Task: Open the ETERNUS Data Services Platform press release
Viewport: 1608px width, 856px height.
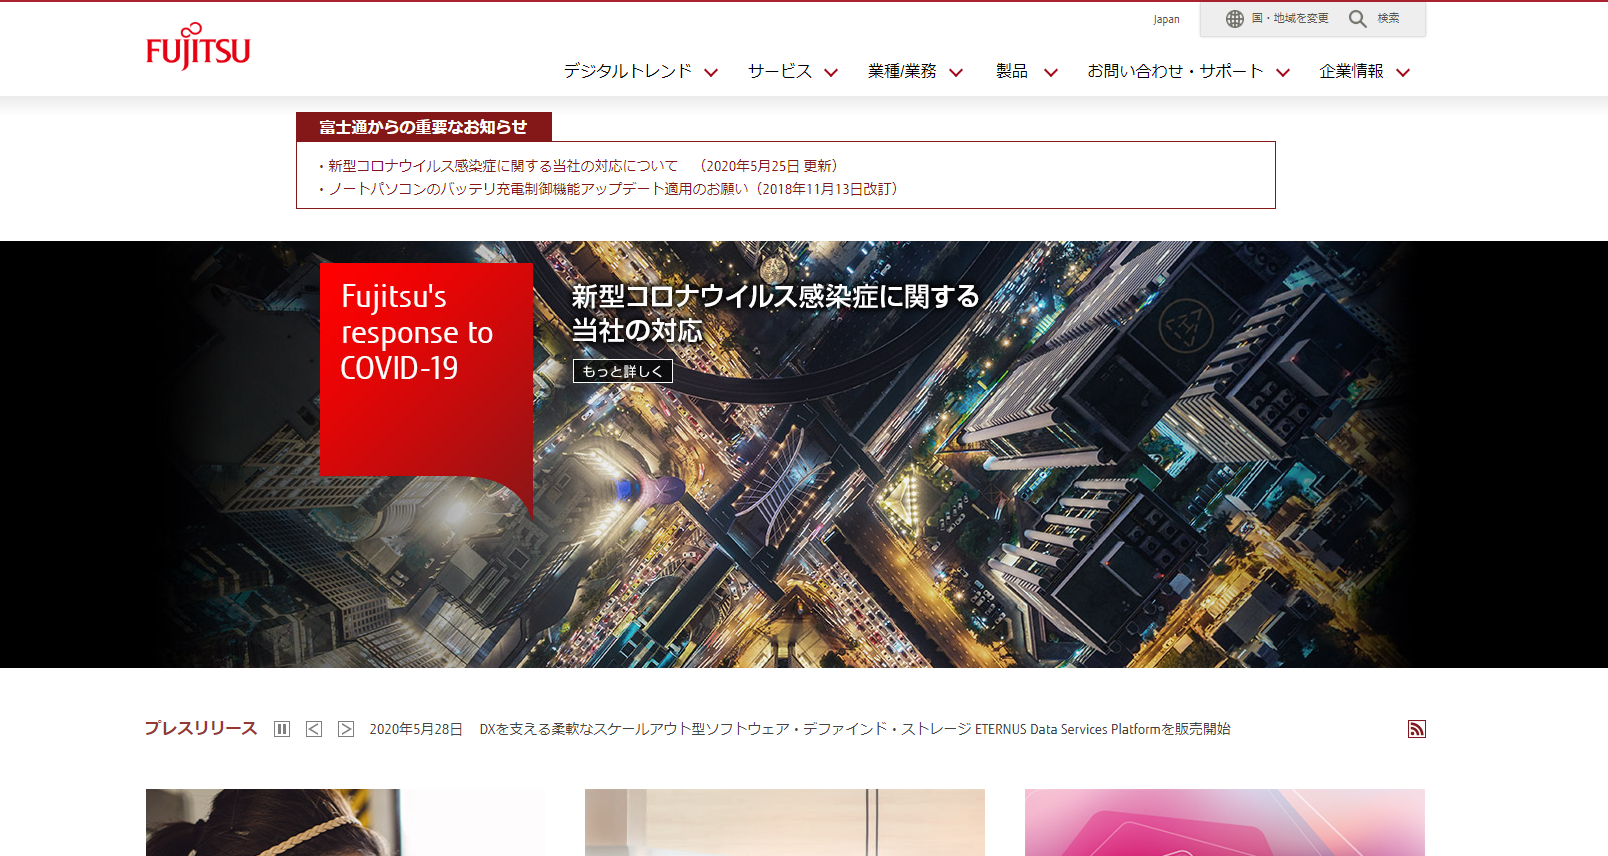Action: [x=854, y=729]
